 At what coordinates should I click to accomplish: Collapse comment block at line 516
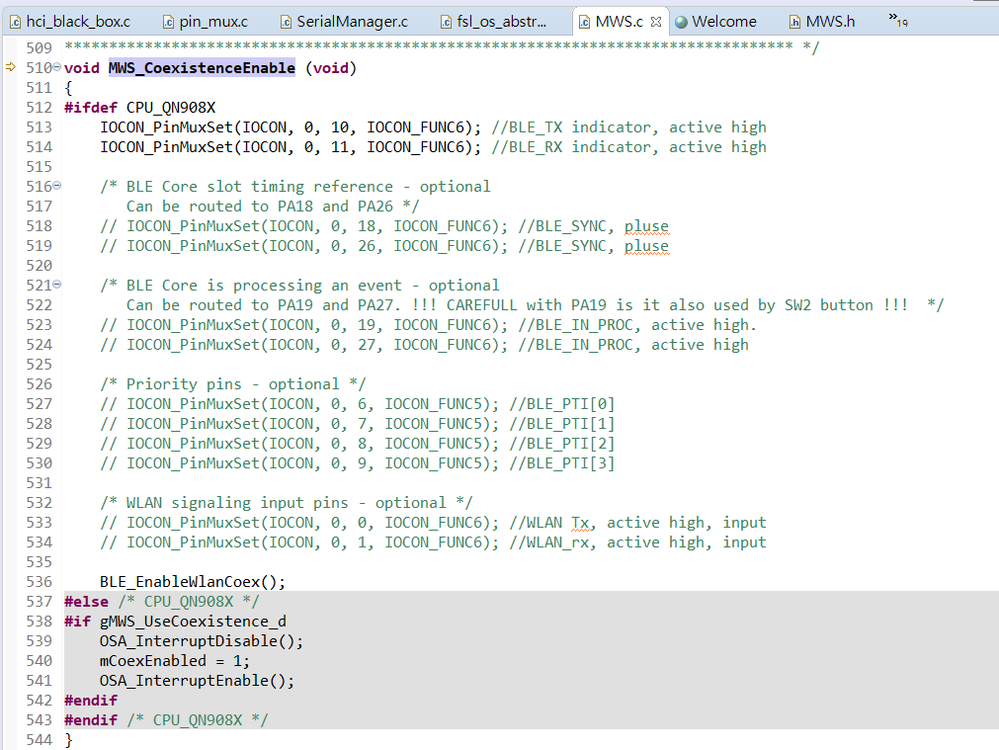click(x=57, y=185)
